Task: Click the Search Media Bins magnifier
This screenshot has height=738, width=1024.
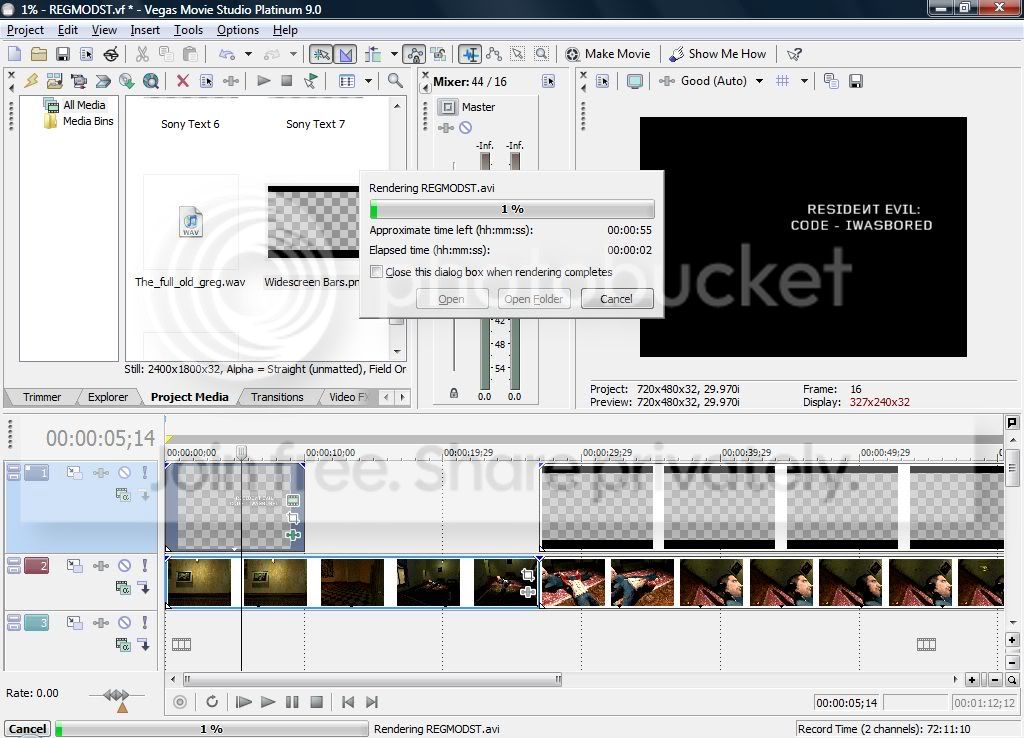Action: coord(395,81)
